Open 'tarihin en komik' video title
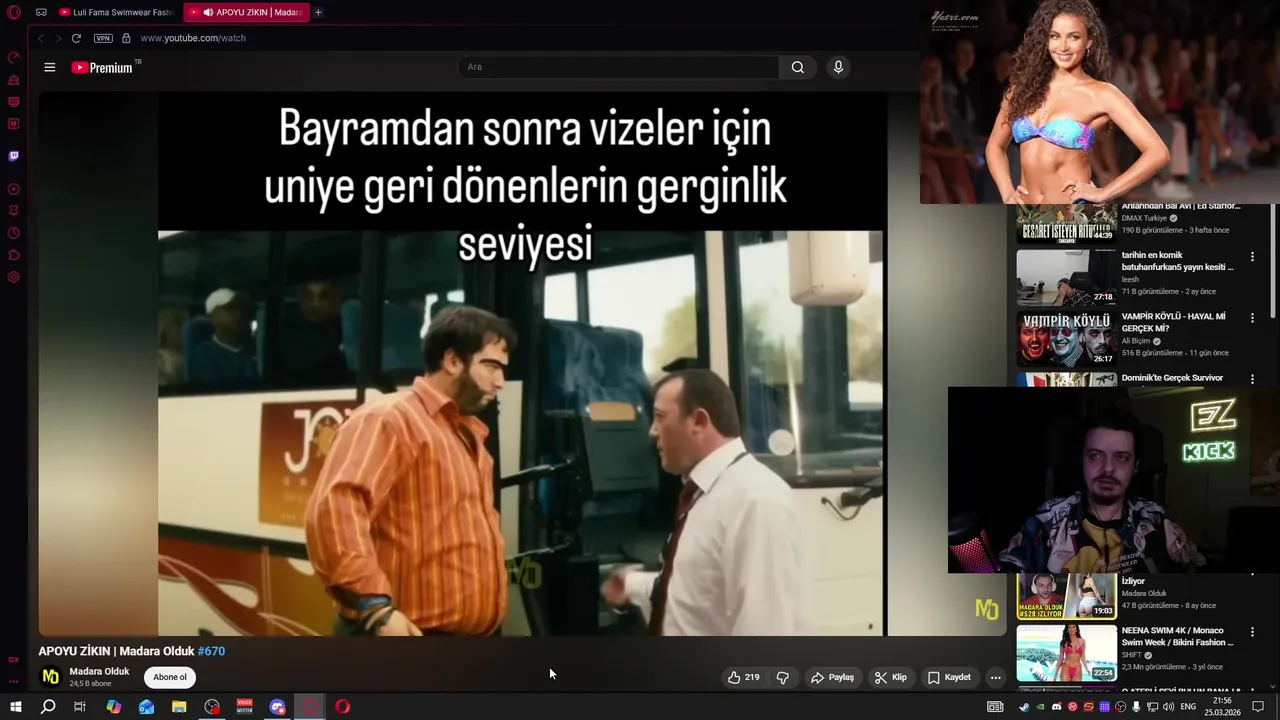The height and width of the screenshot is (720, 1280). (x=1177, y=261)
